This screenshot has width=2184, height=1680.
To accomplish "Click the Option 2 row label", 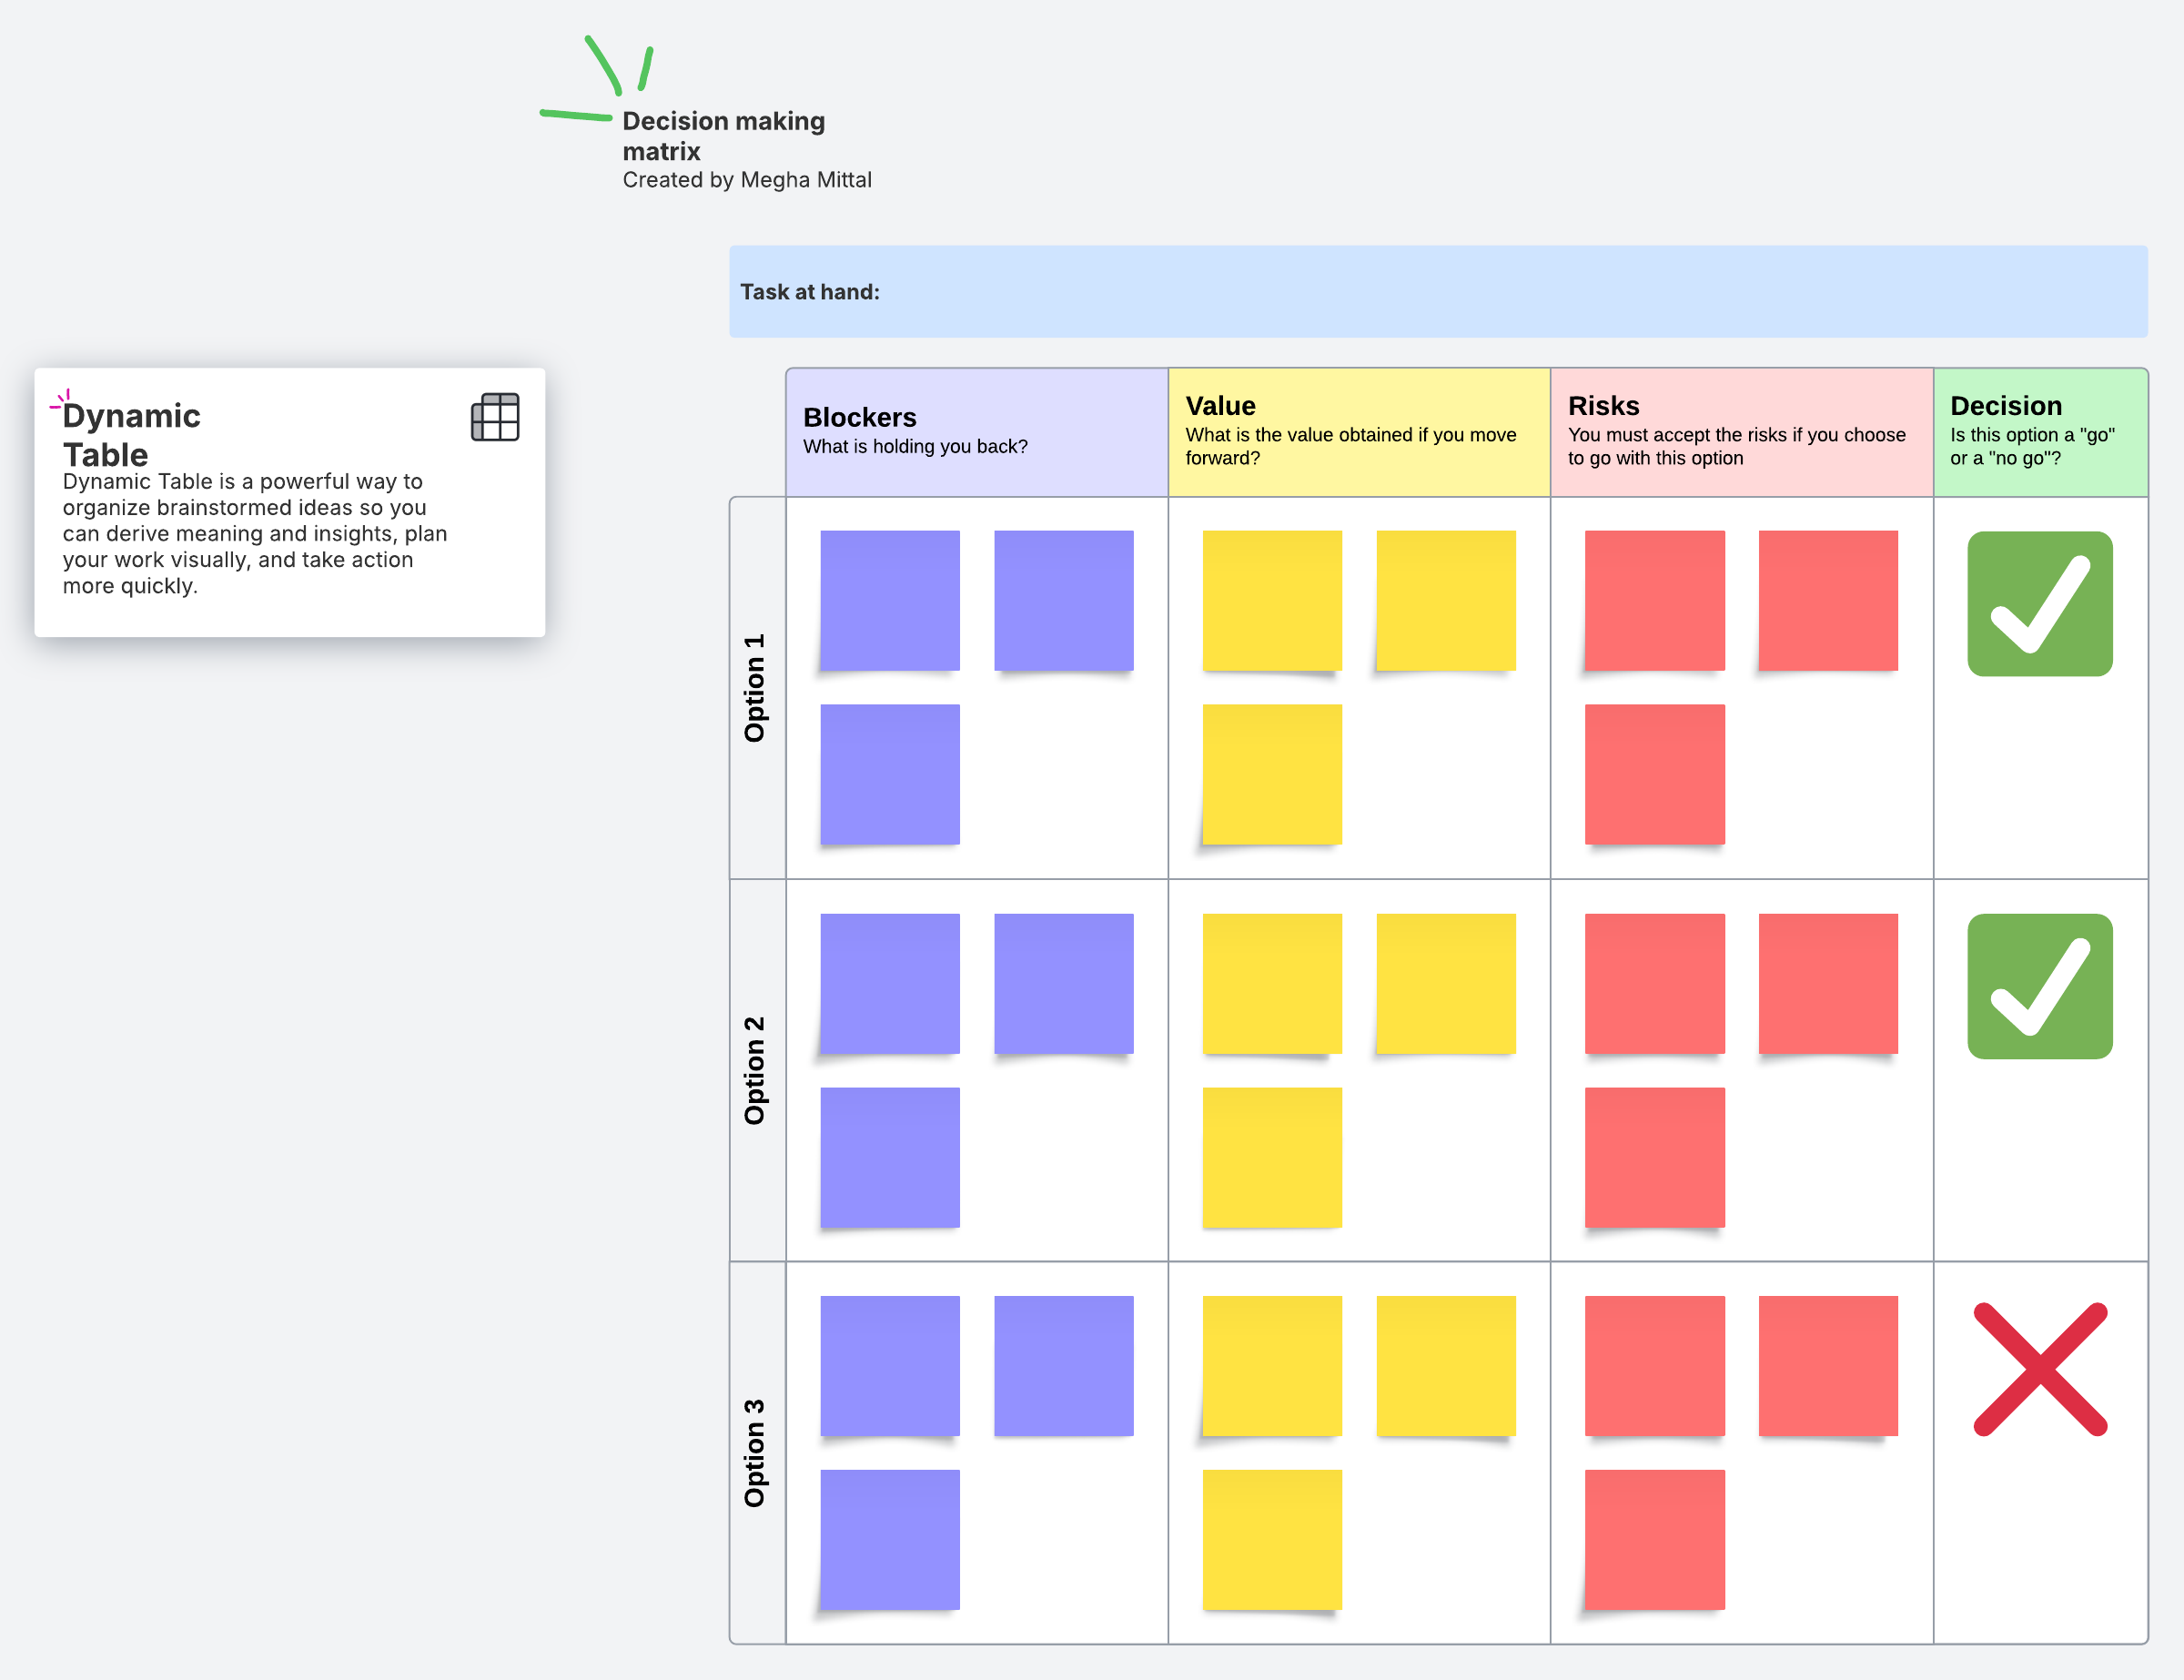I will coord(756,1070).
